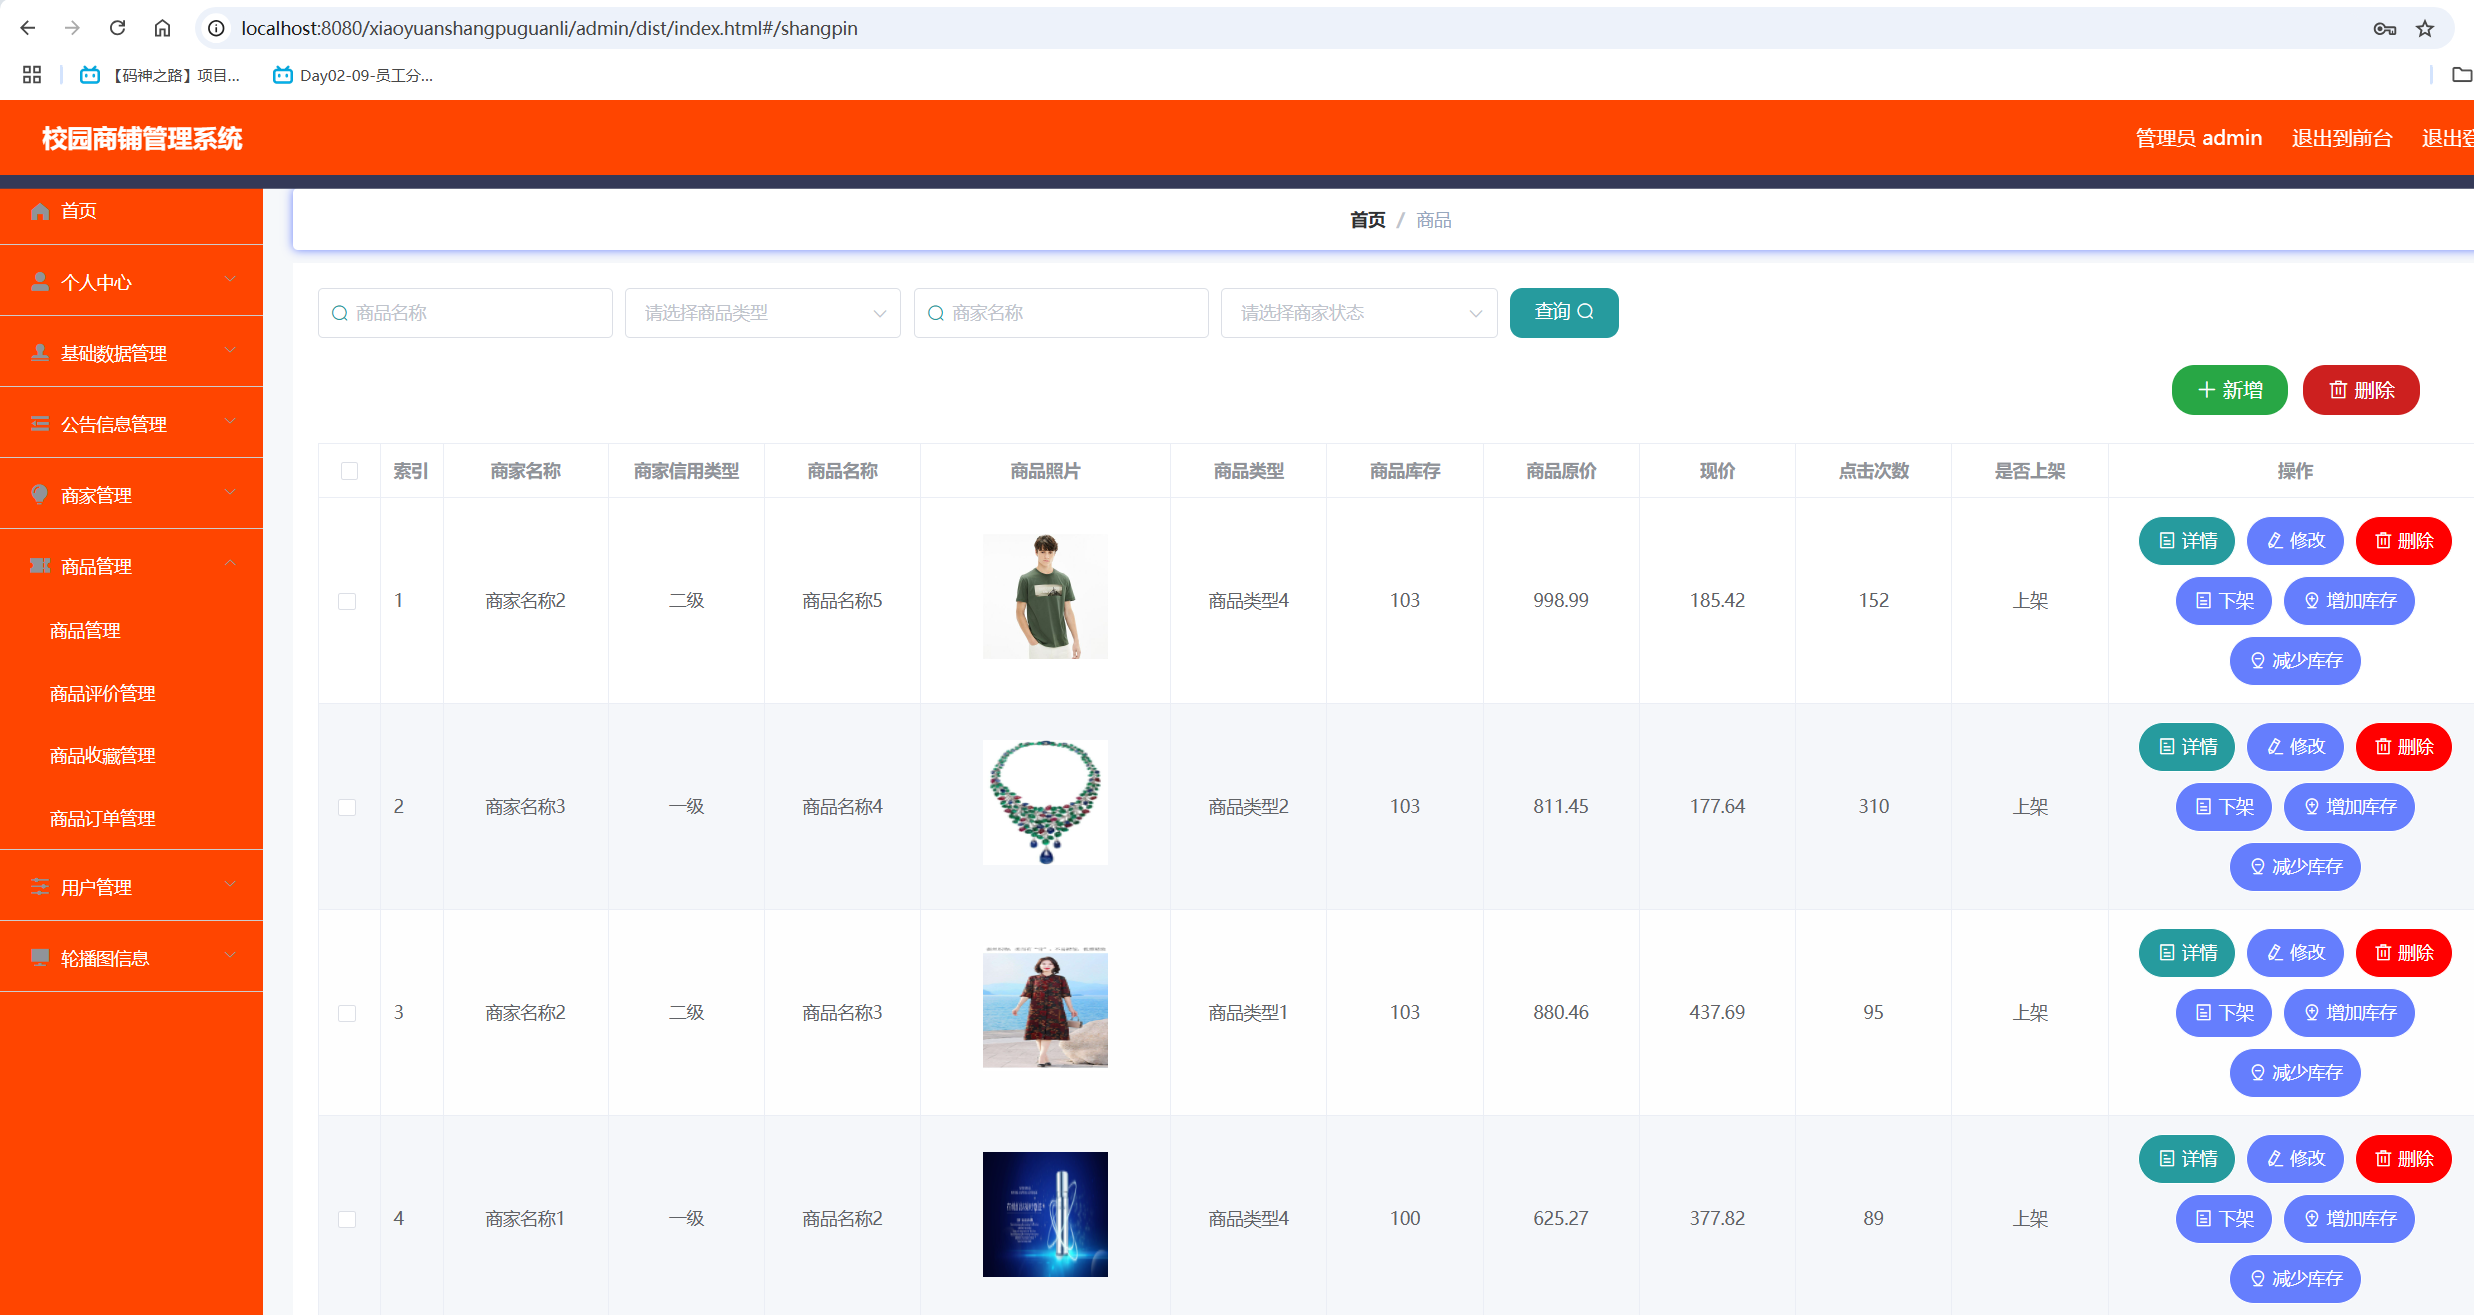View 详情 for 商品名称4
The width and height of the screenshot is (2474, 1315).
click(x=2187, y=747)
